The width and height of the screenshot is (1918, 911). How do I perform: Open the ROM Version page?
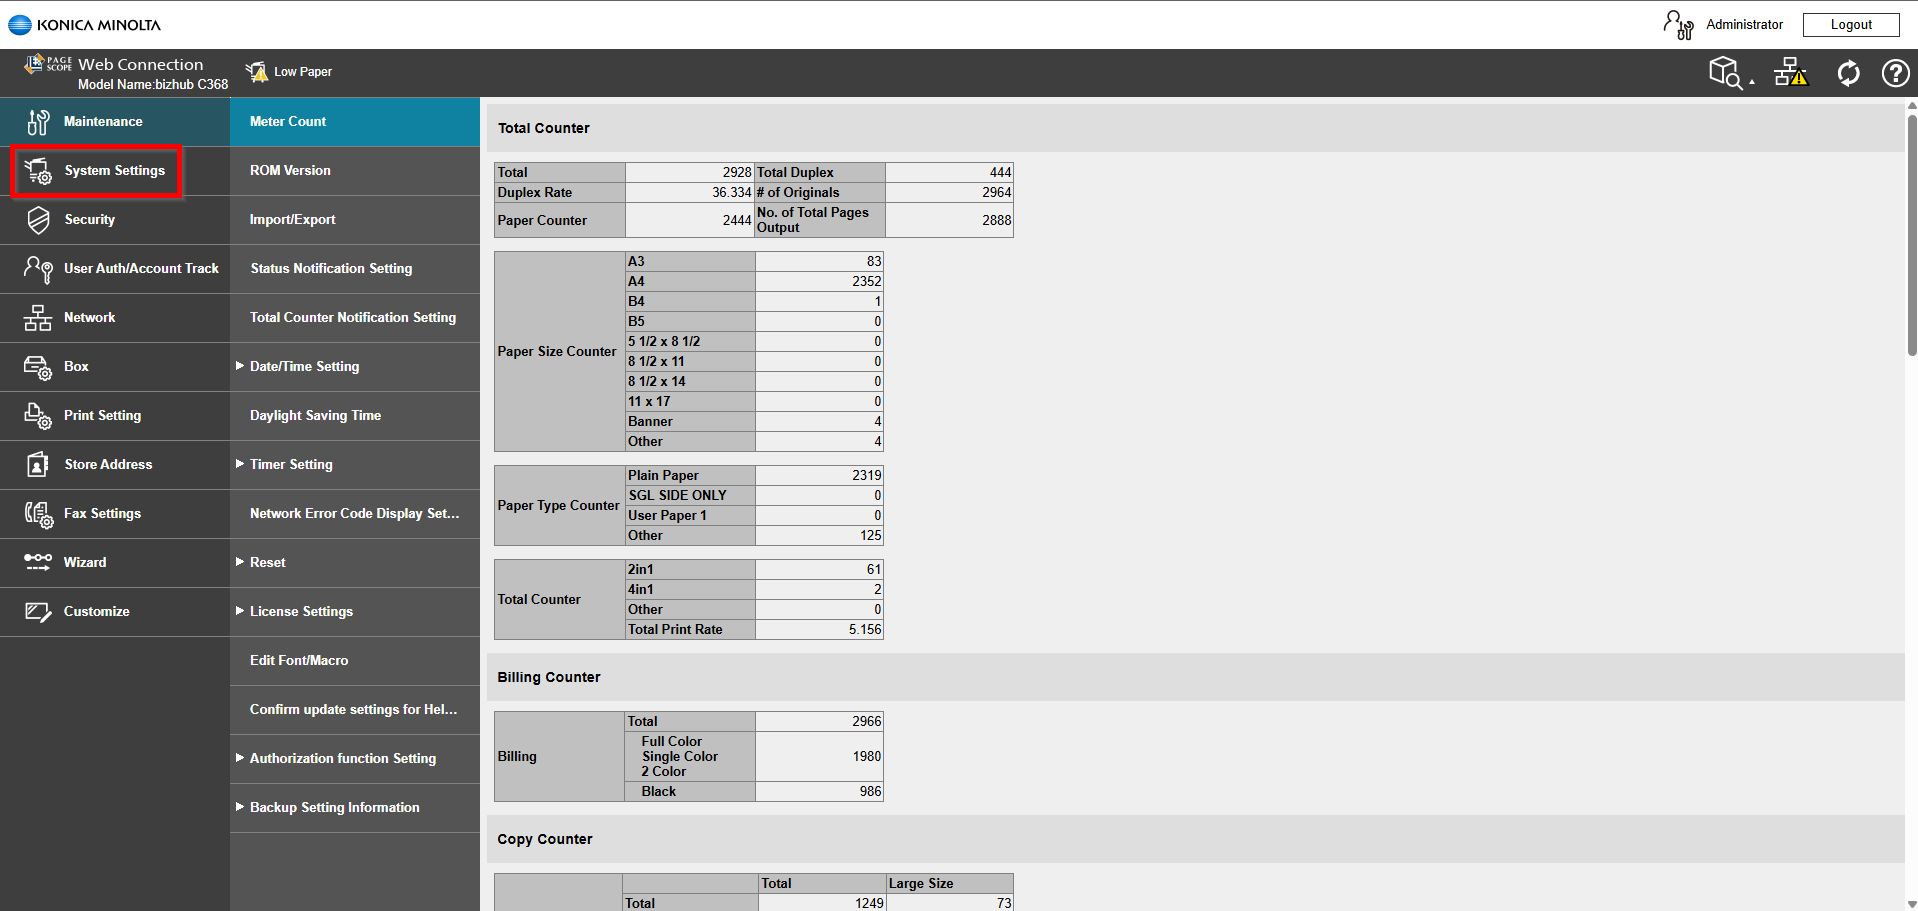[x=290, y=171]
